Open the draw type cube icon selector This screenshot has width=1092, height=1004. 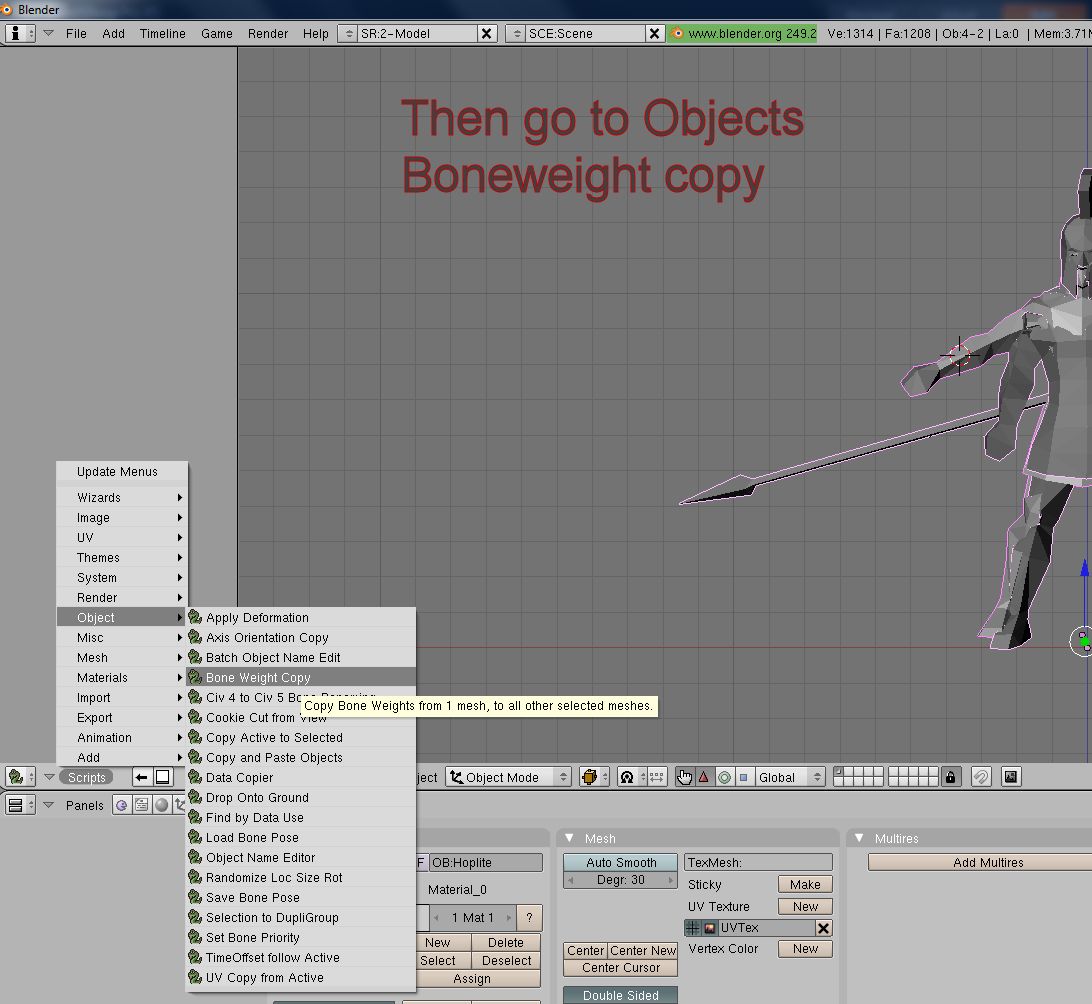click(594, 777)
